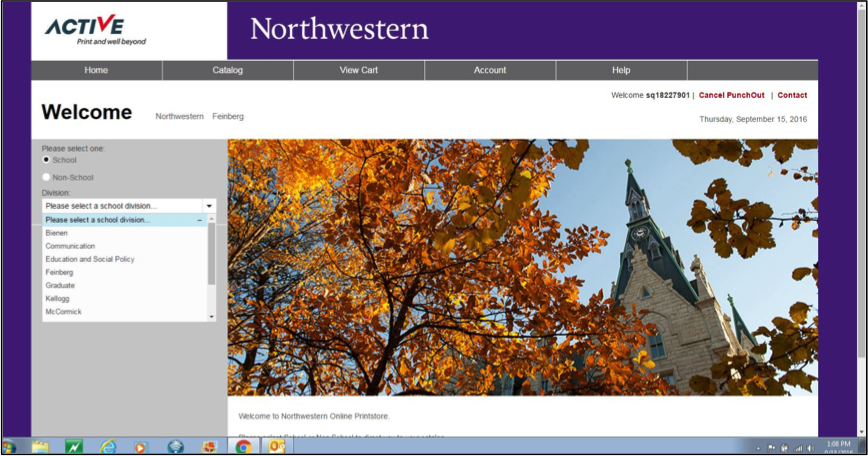The height and width of the screenshot is (456, 868).
Task: Click the 'Thursday, September 15, 2016' date text
Action: click(x=753, y=119)
